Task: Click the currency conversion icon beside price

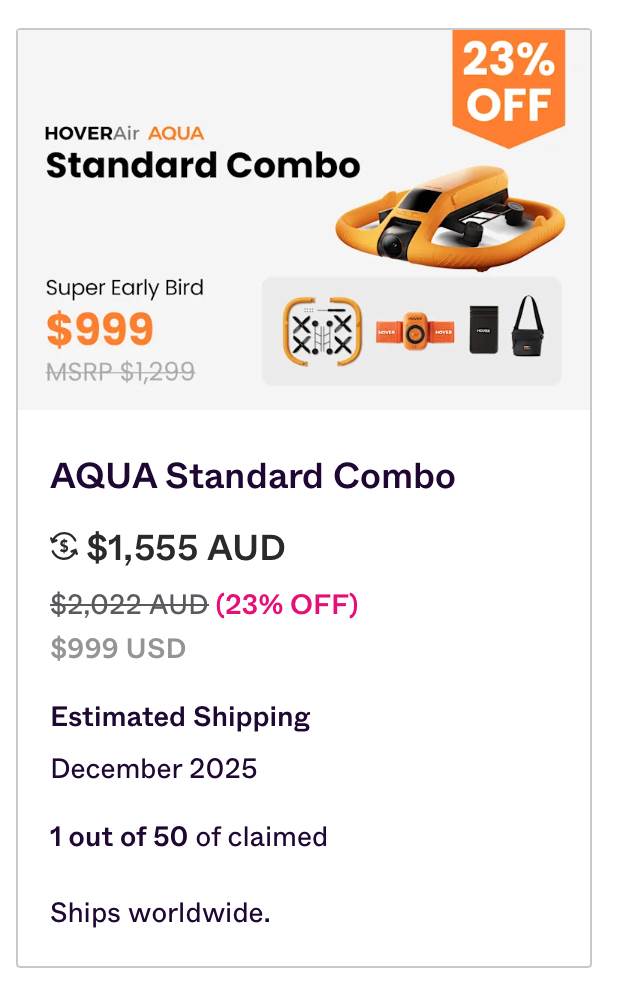Action: (x=64, y=547)
